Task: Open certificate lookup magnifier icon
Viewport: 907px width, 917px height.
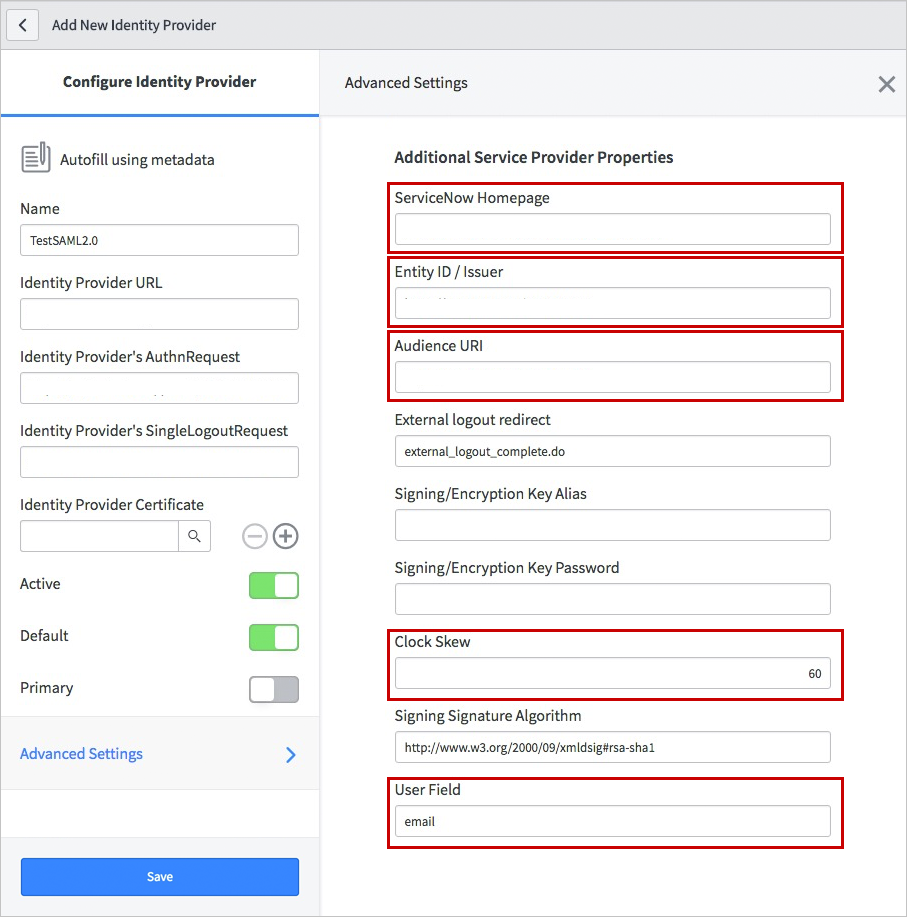Action: pos(194,536)
